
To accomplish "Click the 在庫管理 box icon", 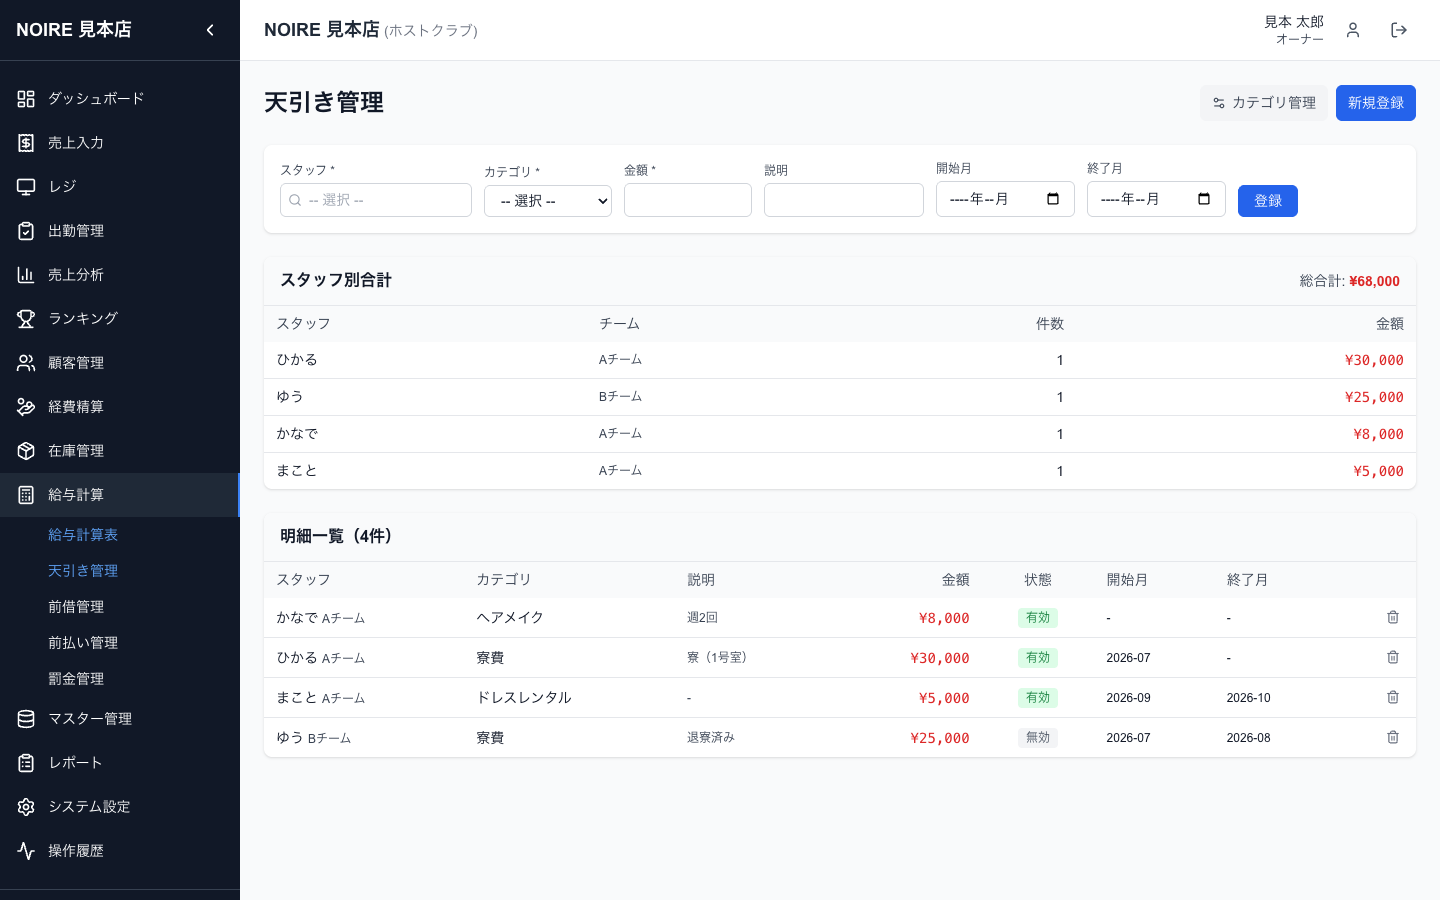I will [26, 451].
